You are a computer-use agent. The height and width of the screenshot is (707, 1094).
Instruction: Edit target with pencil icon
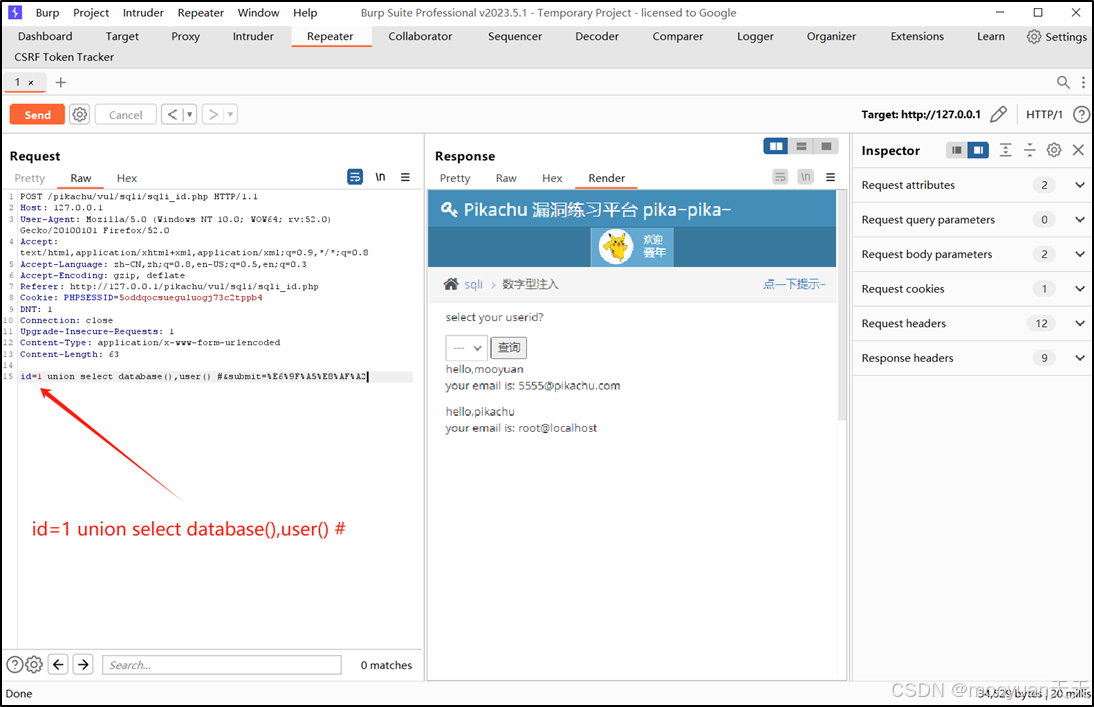point(999,114)
